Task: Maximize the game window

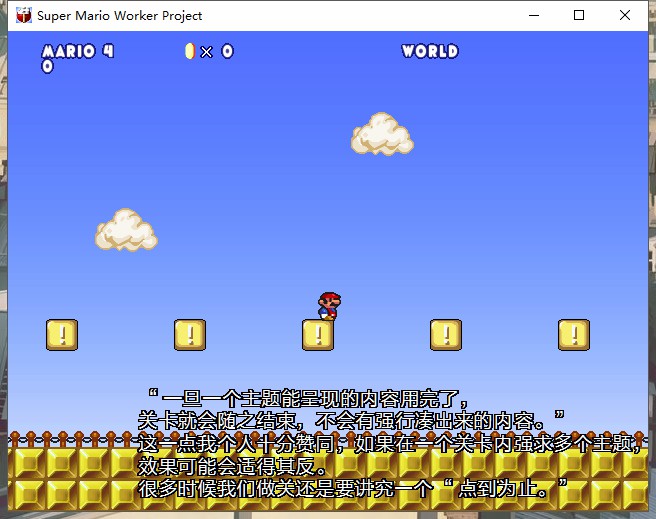Action: click(579, 15)
